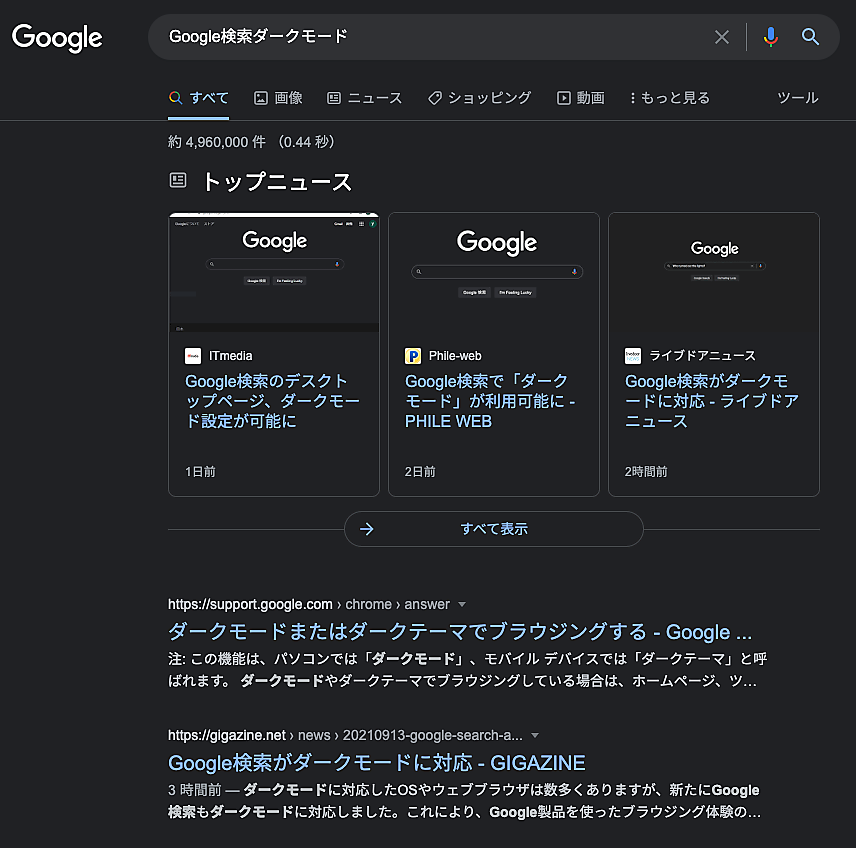The image size is (856, 848).
Task: Open the ショッピング tab
Action: [479, 98]
